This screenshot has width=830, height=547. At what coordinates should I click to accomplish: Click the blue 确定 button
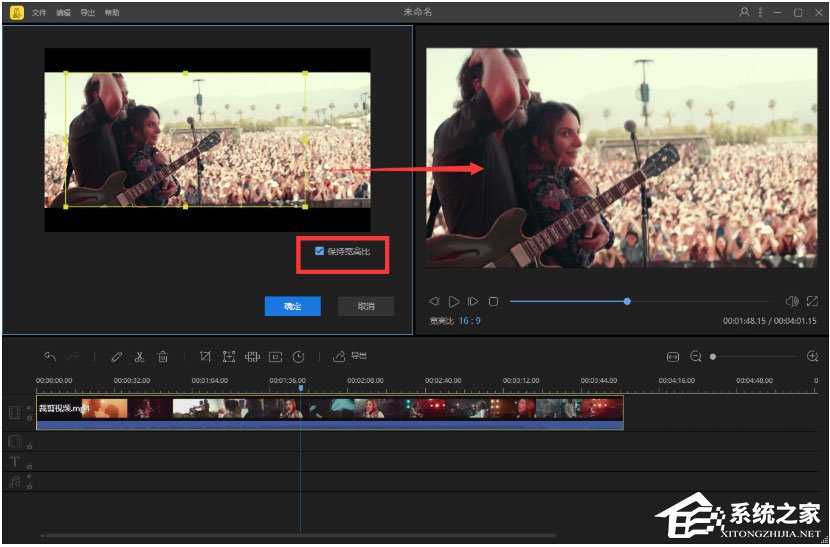(293, 306)
